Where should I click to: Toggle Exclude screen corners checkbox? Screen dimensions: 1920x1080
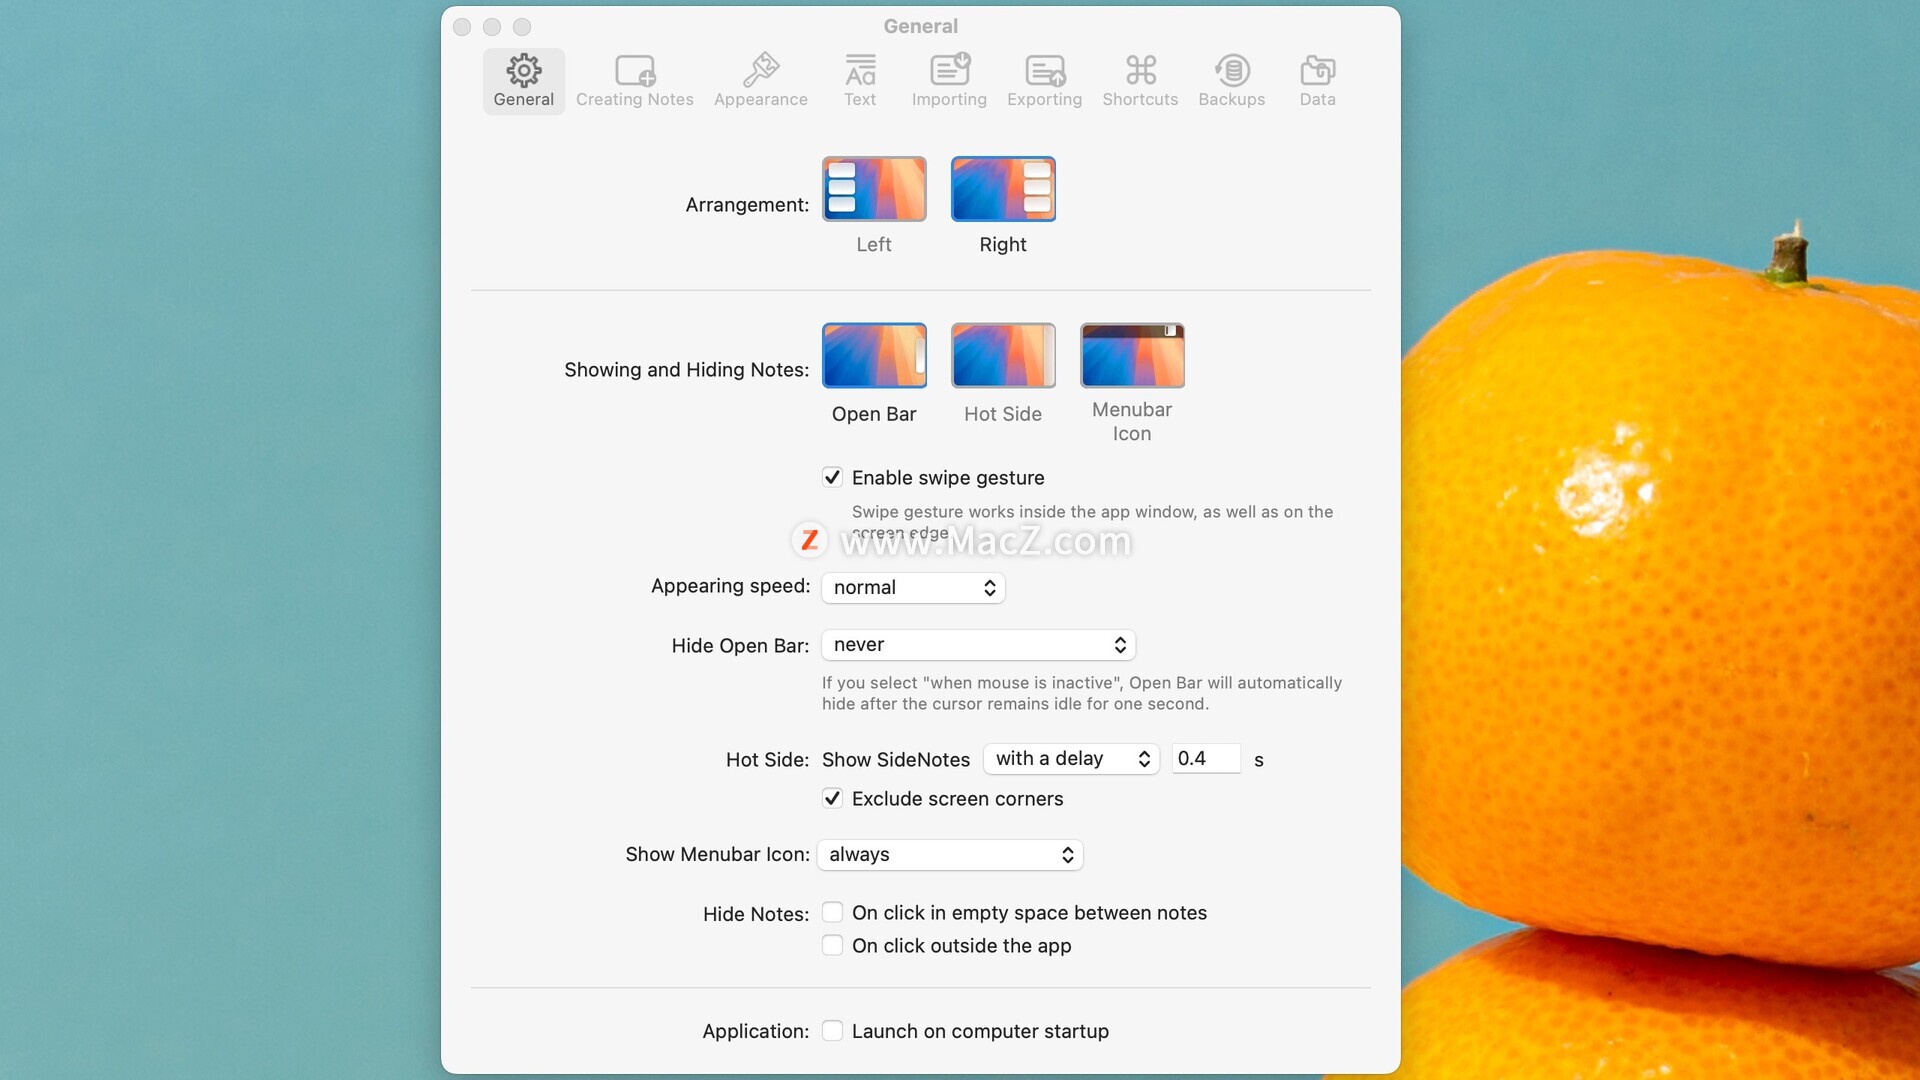[832, 798]
